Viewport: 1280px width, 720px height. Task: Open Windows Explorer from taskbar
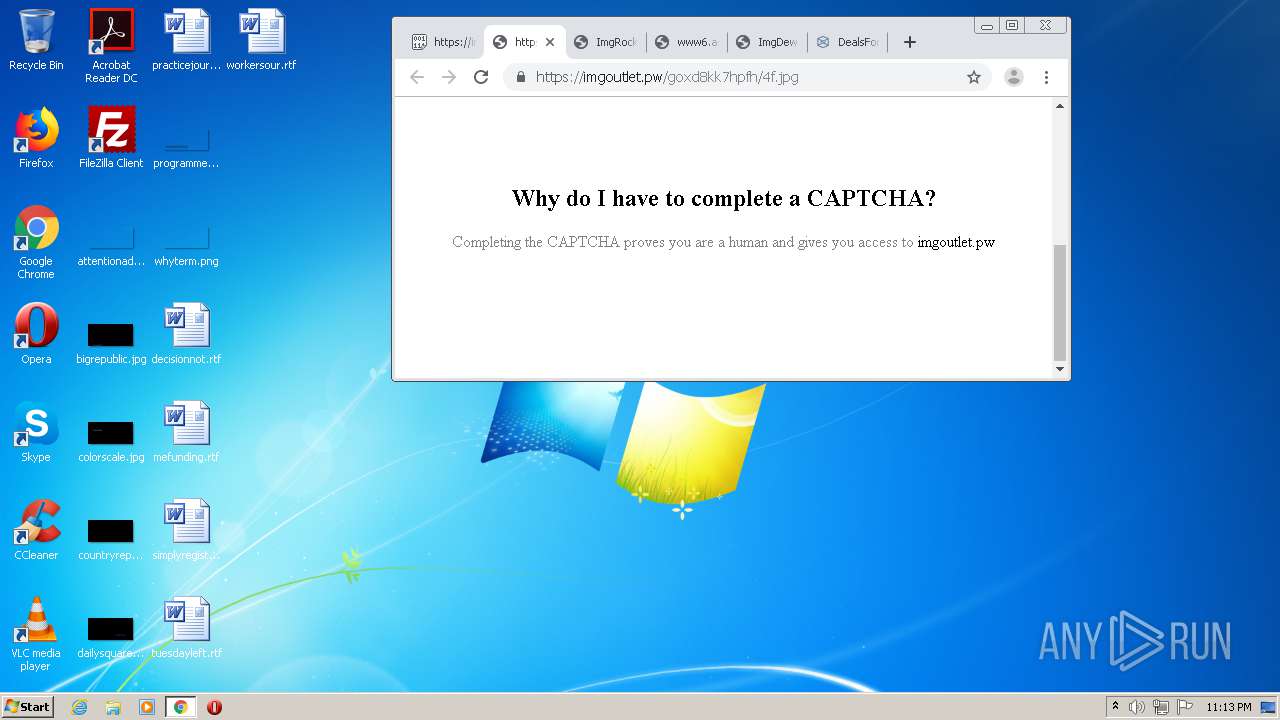point(113,707)
